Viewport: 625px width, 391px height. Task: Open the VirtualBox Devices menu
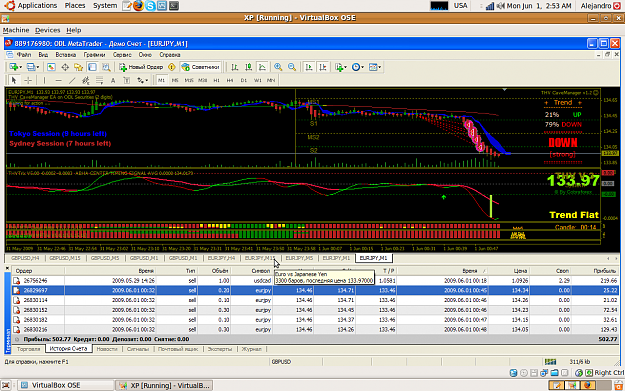(47, 30)
